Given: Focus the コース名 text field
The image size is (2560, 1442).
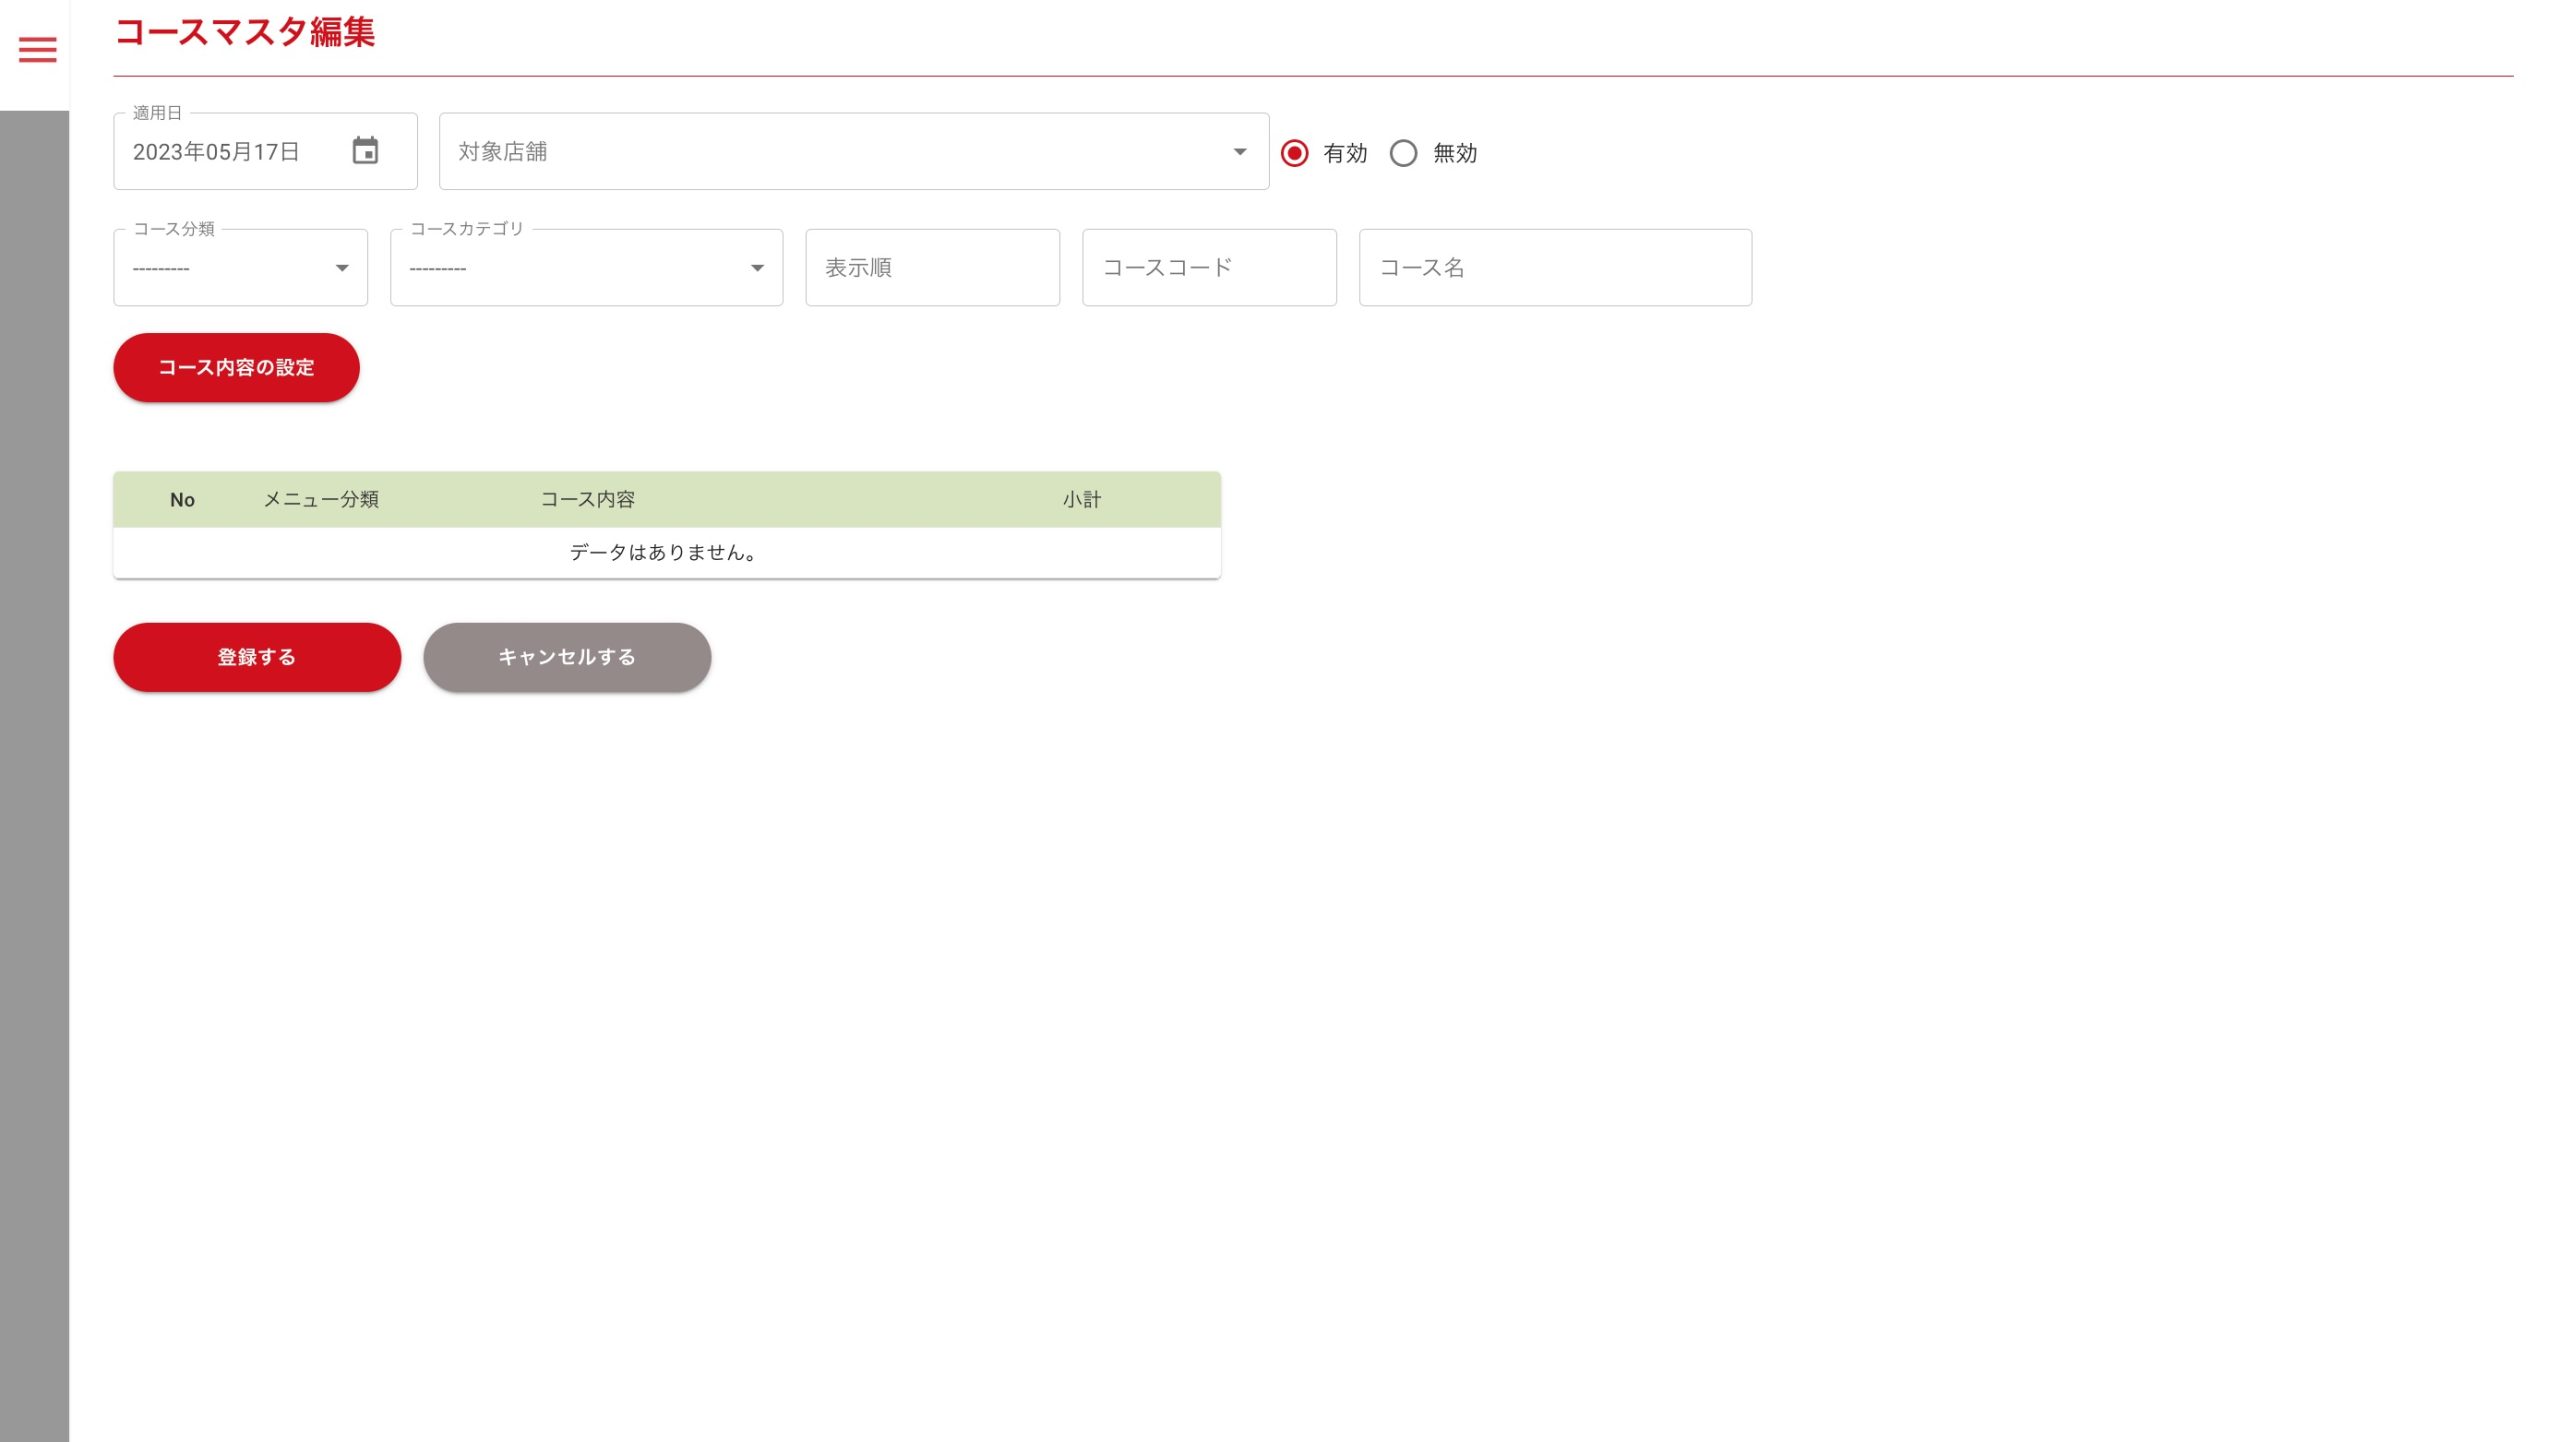Looking at the screenshot, I should point(1554,268).
